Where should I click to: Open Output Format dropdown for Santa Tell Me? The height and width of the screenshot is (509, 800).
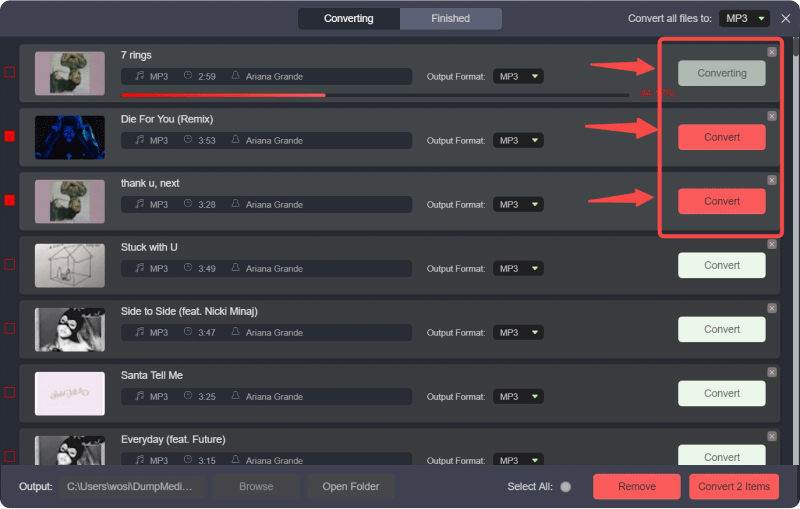tap(518, 396)
